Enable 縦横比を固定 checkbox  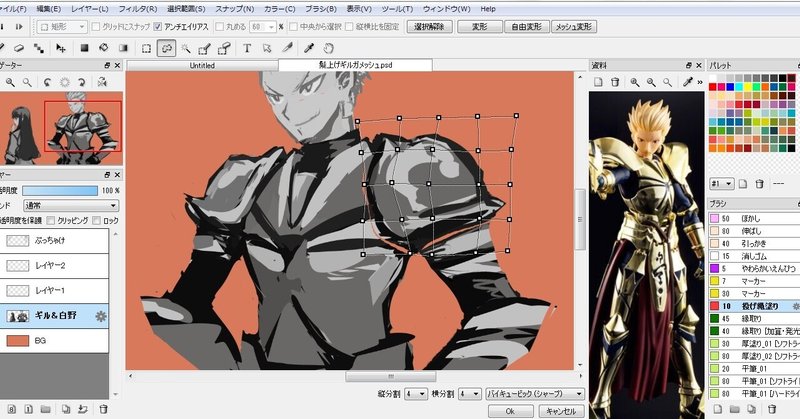(349, 27)
